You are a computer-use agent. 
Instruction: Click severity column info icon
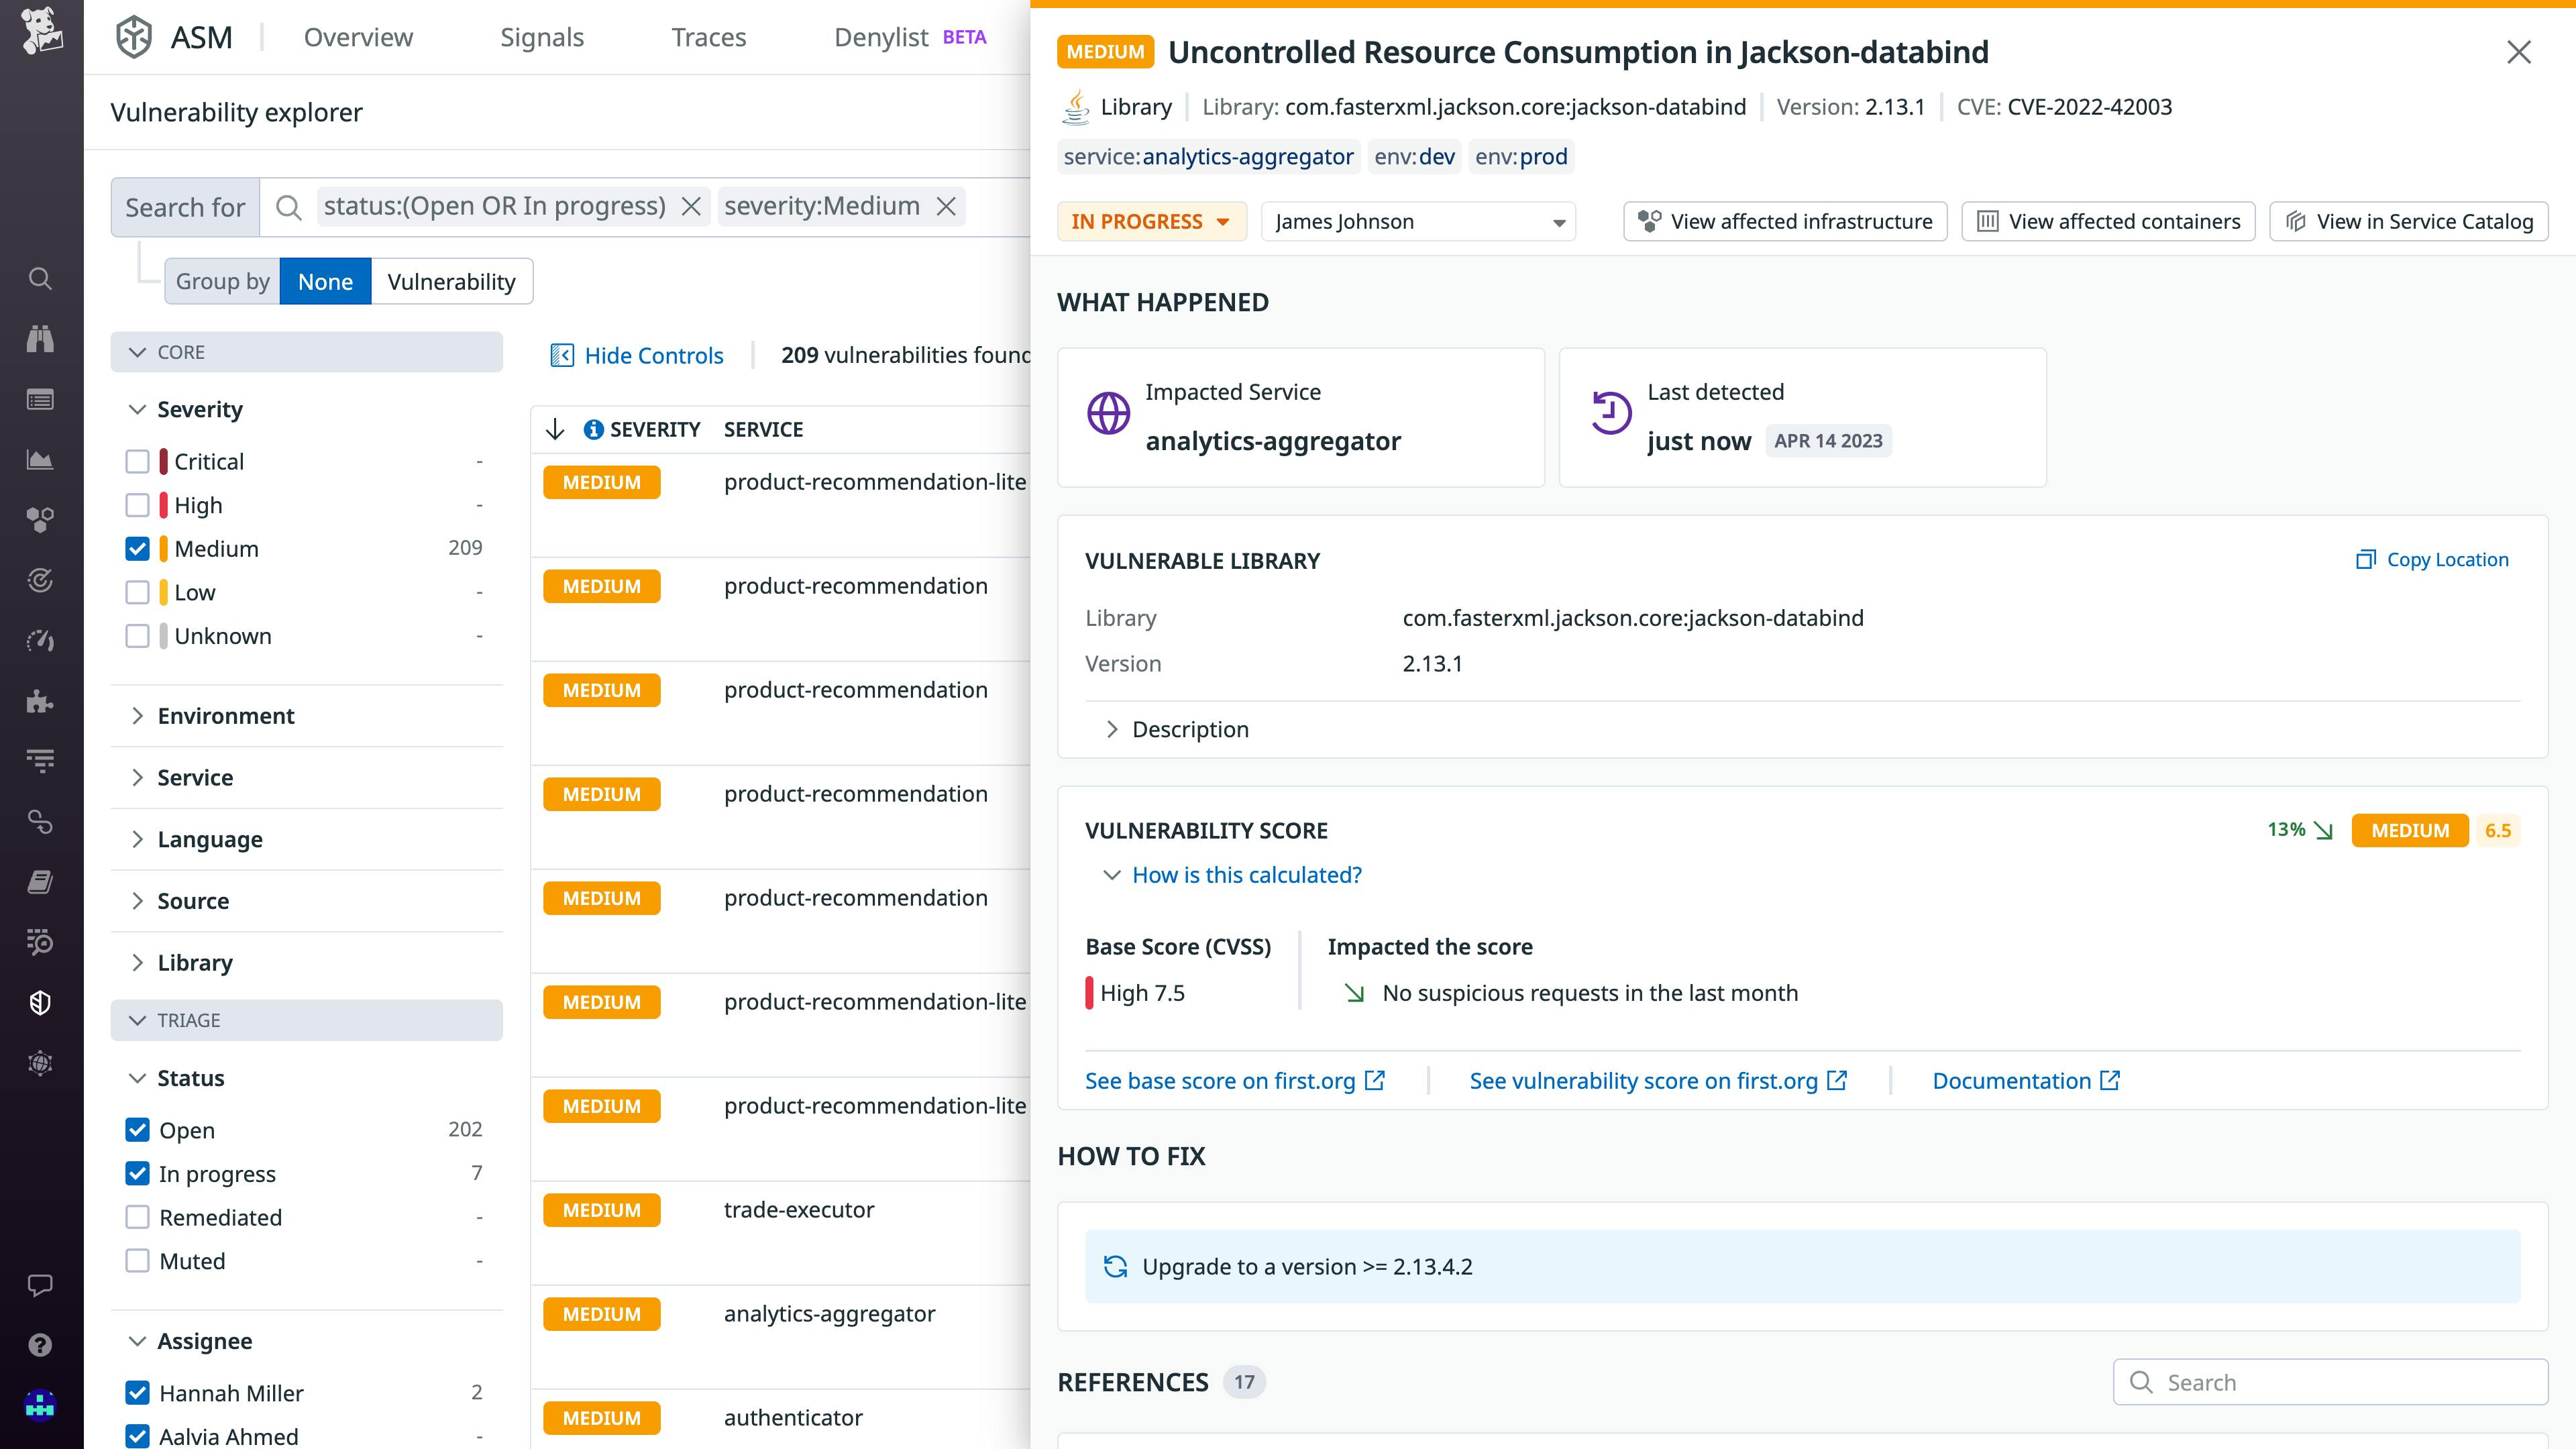(593, 430)
